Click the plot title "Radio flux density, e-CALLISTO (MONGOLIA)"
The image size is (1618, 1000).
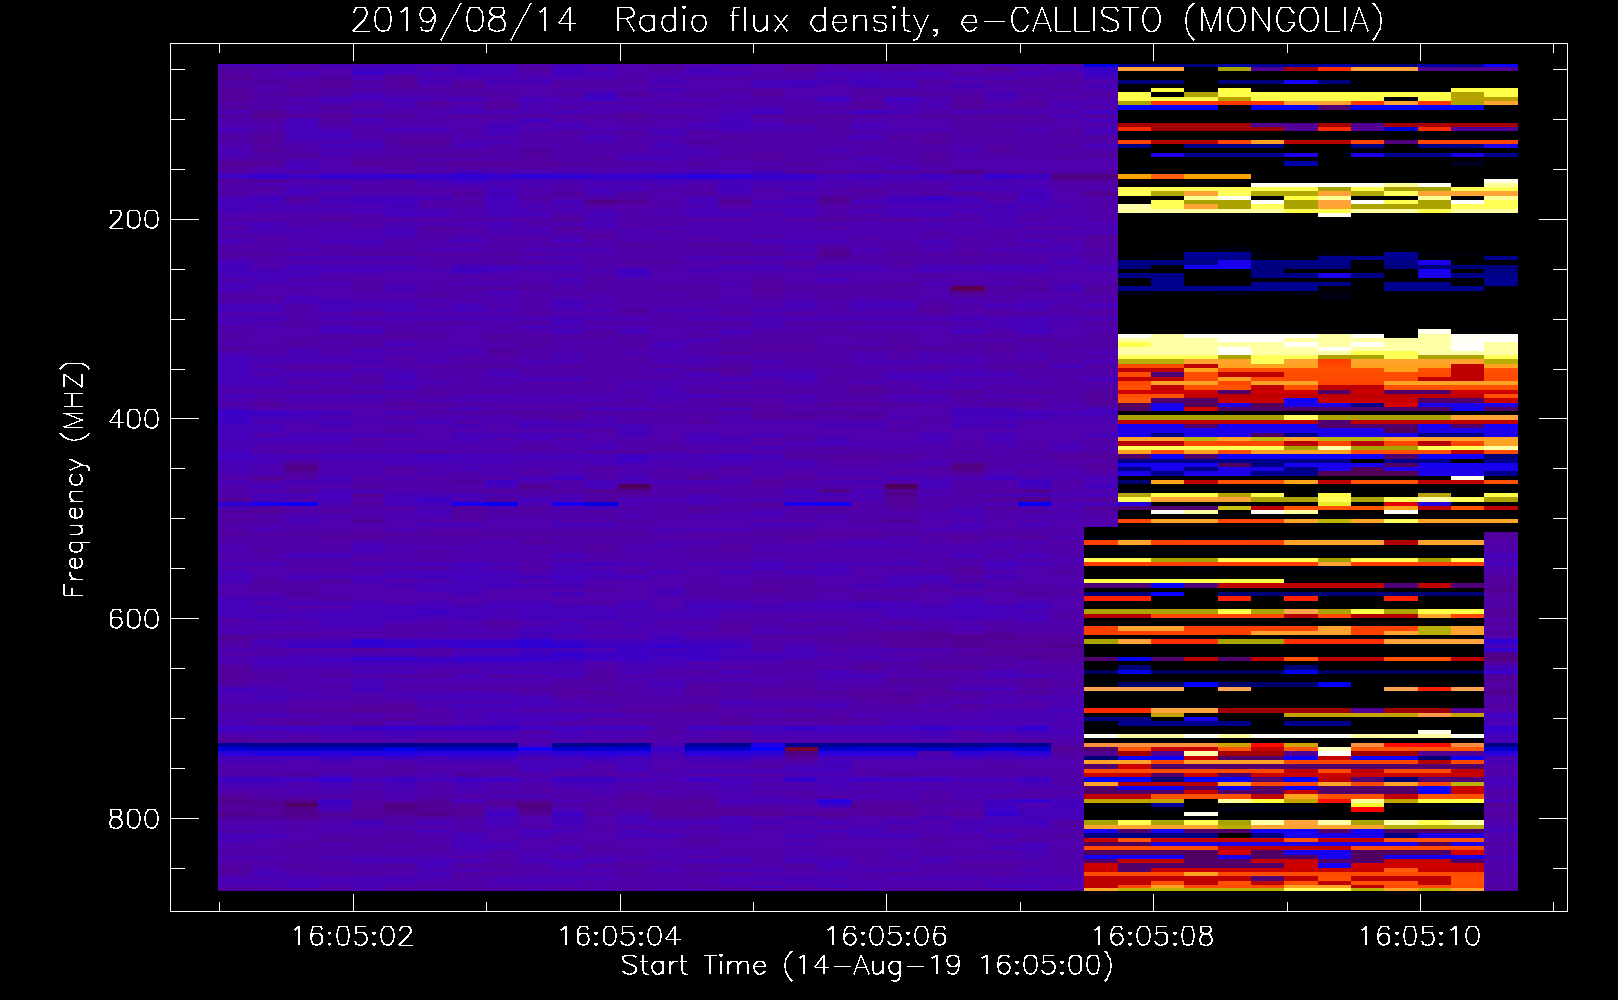(x=998, y=21)
